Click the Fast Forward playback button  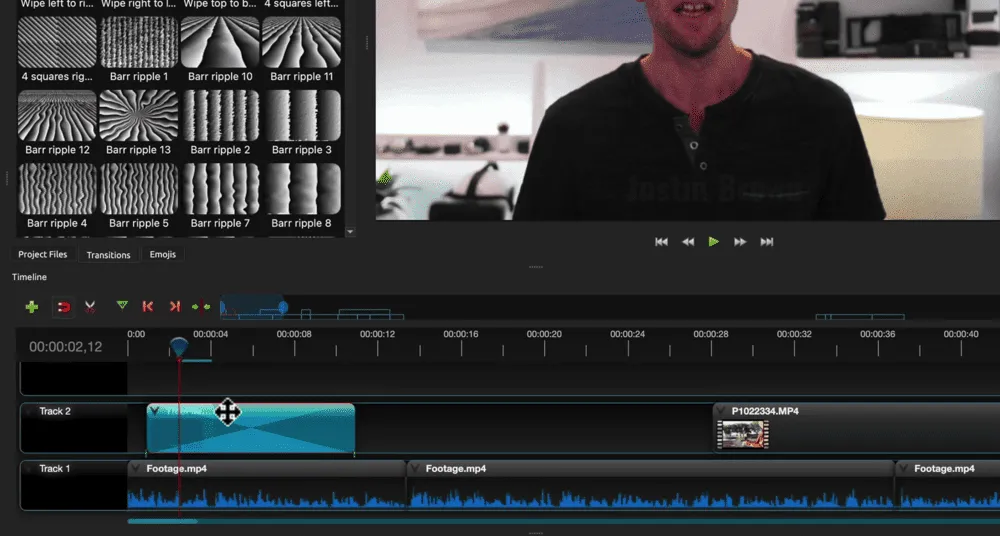pos(740,242)
